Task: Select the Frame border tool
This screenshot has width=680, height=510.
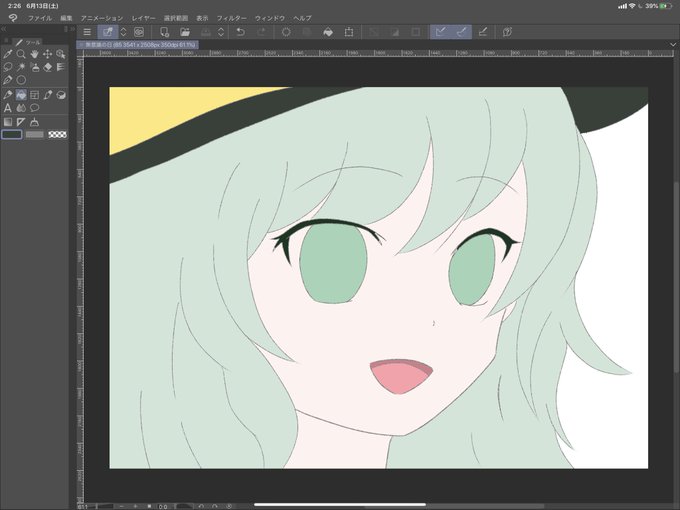Action: point(34,95)
